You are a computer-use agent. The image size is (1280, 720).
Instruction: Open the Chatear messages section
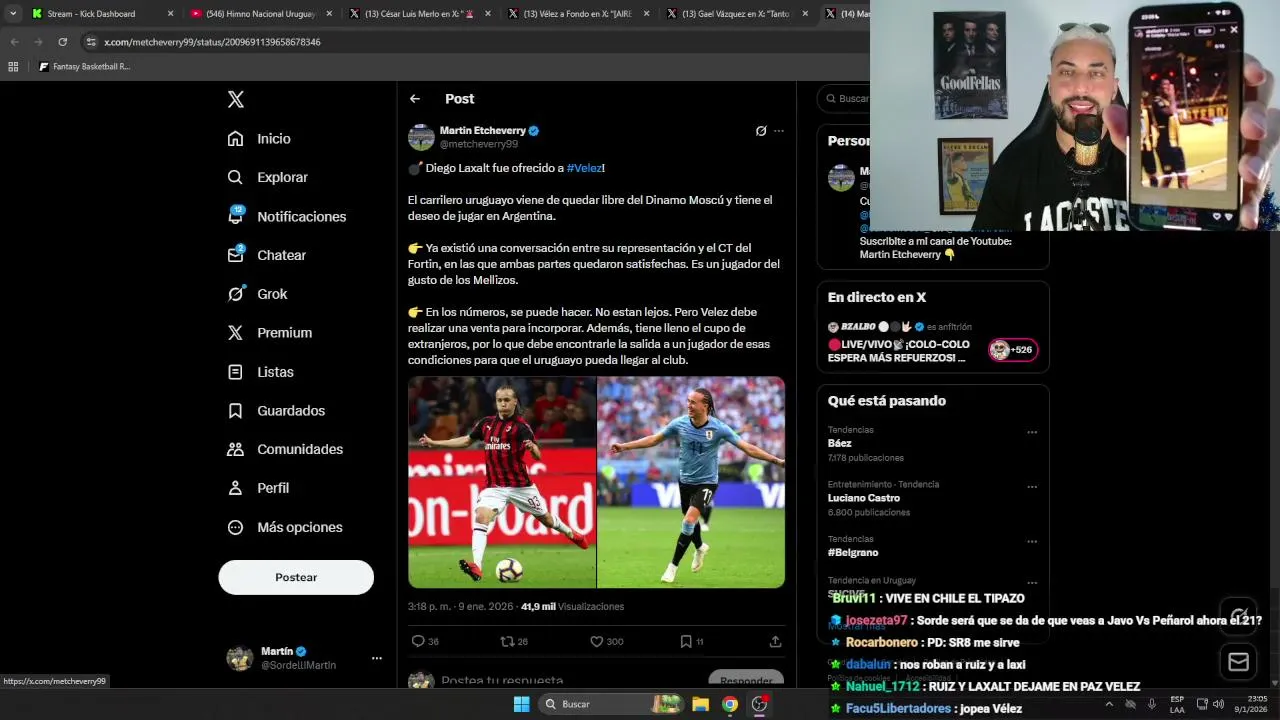coord(266,255)
